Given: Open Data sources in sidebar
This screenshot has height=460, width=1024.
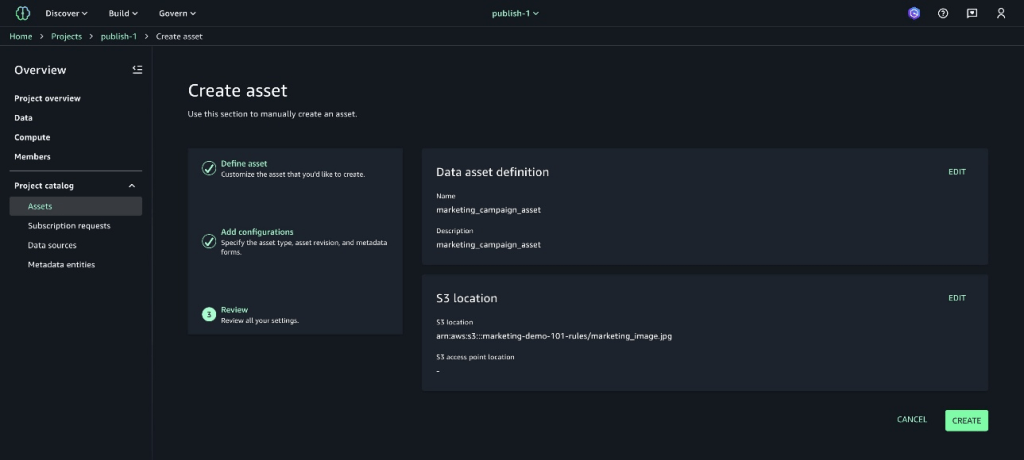Looking at the screenshot, I should coord(52,245).
